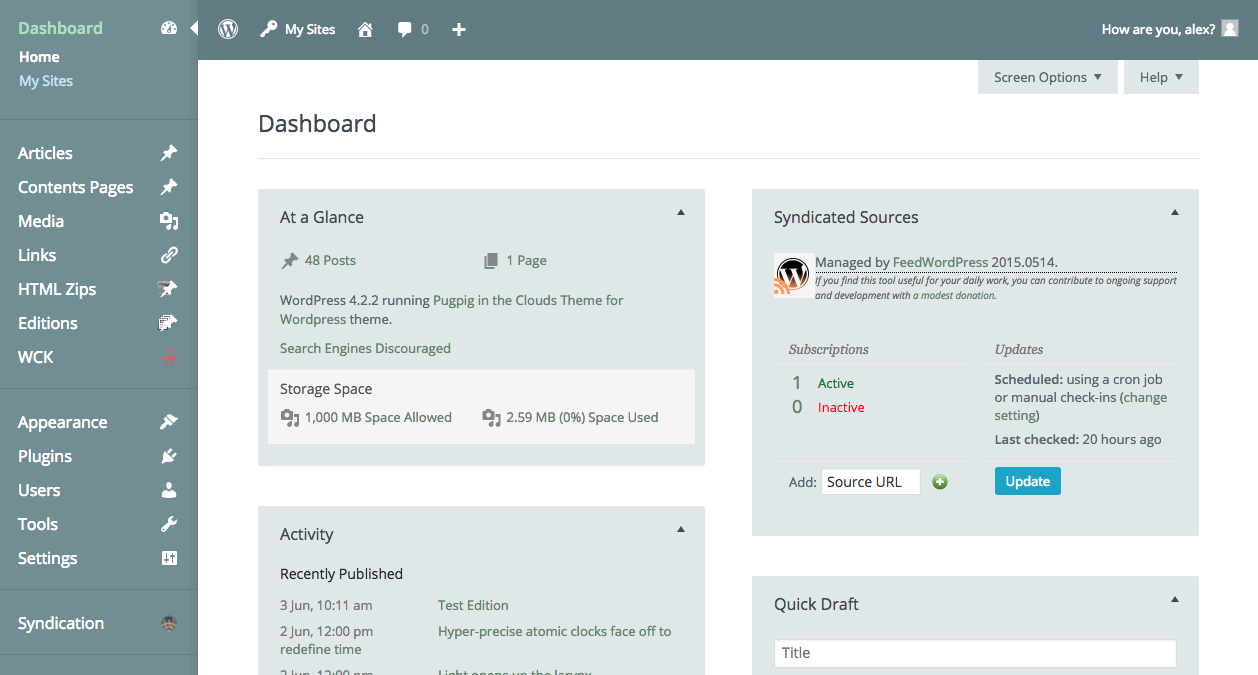1258x675 pixels.
Task: Open comments bubble icon in toolbar
Action: click(404, 29)
